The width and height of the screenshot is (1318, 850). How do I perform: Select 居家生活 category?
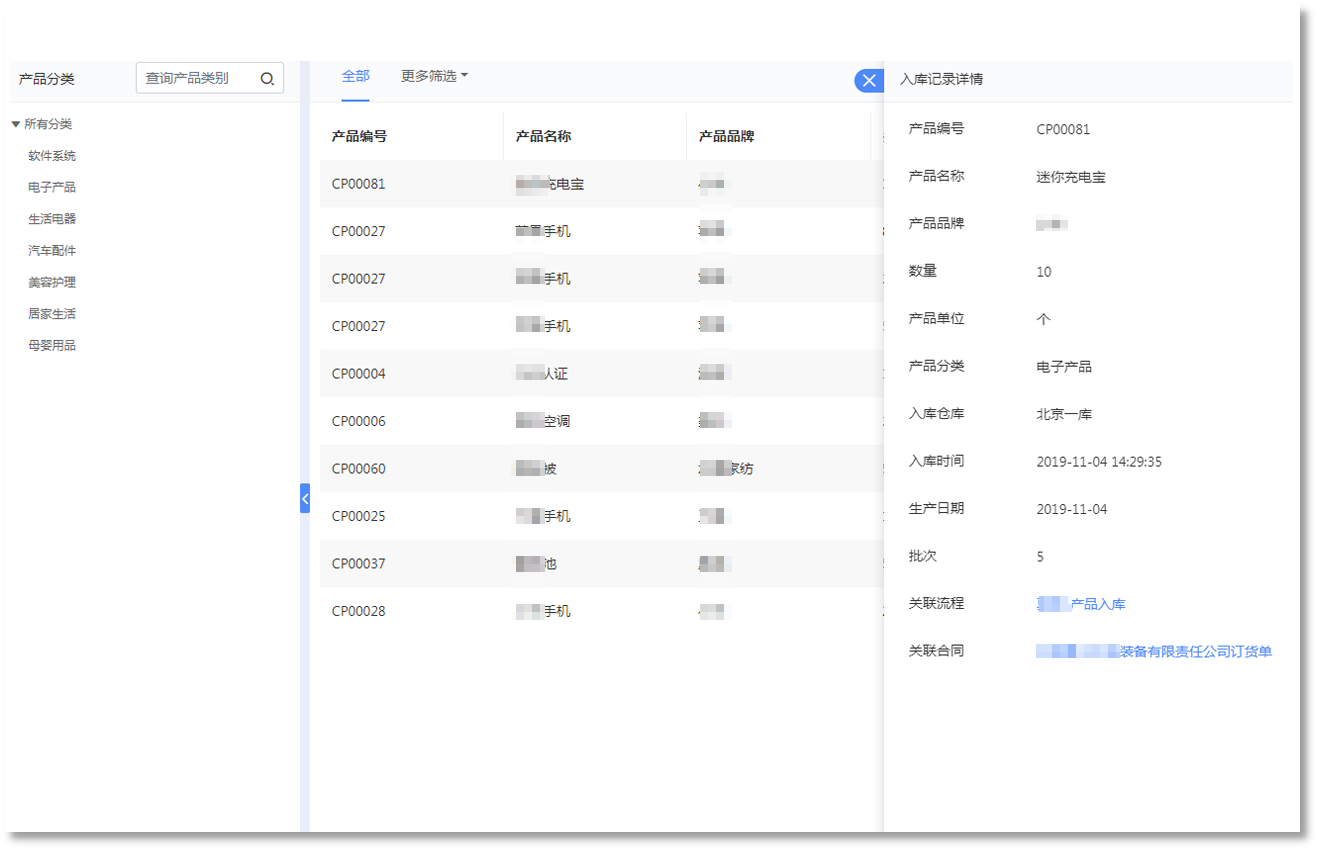coord(52,314)
